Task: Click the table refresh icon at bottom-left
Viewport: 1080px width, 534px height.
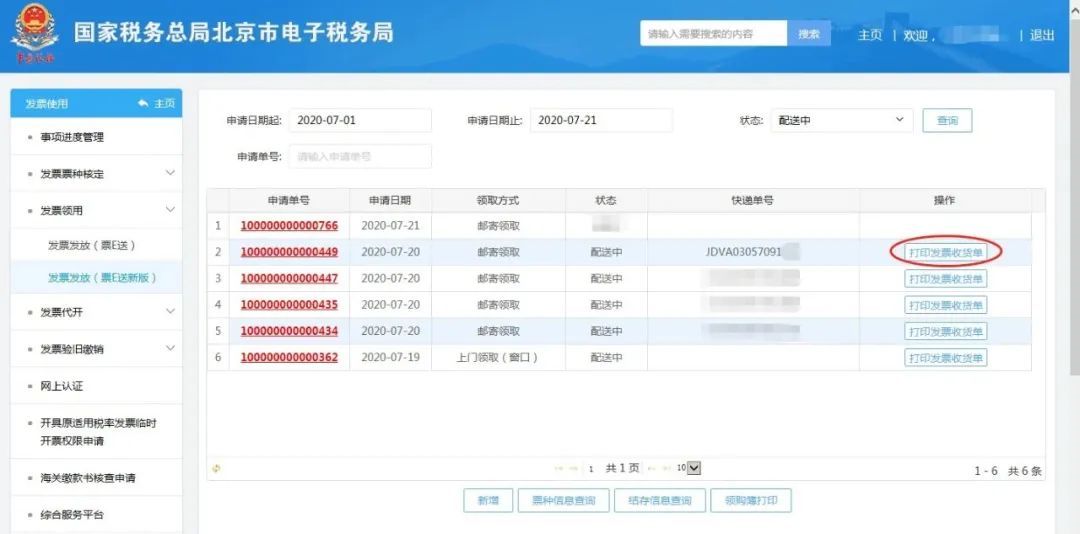Action: pyautogui.click(x=216, y=468)
